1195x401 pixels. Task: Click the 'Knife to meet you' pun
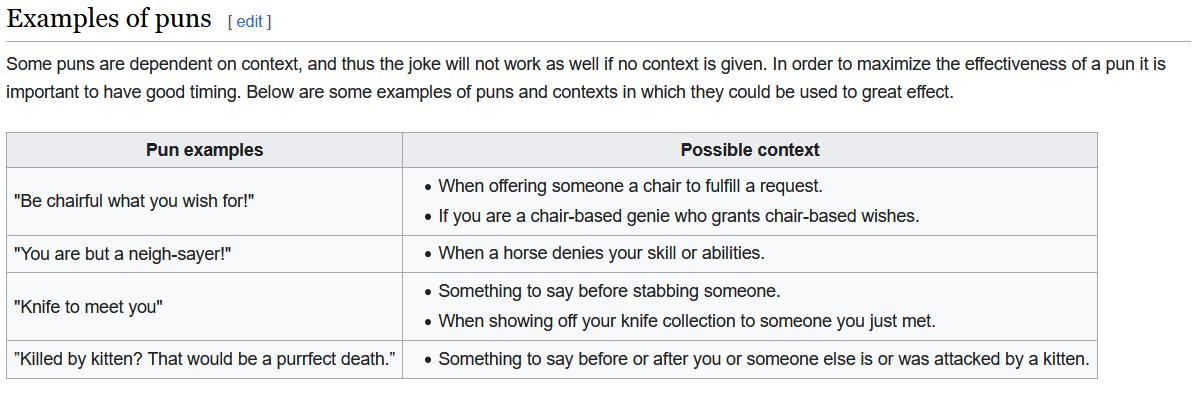click(88, 307)
